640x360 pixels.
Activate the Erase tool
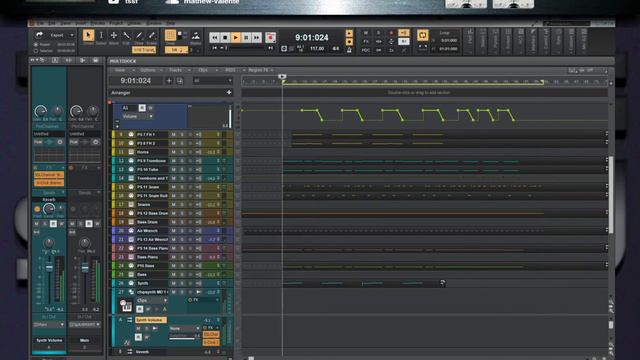[151, 36]
